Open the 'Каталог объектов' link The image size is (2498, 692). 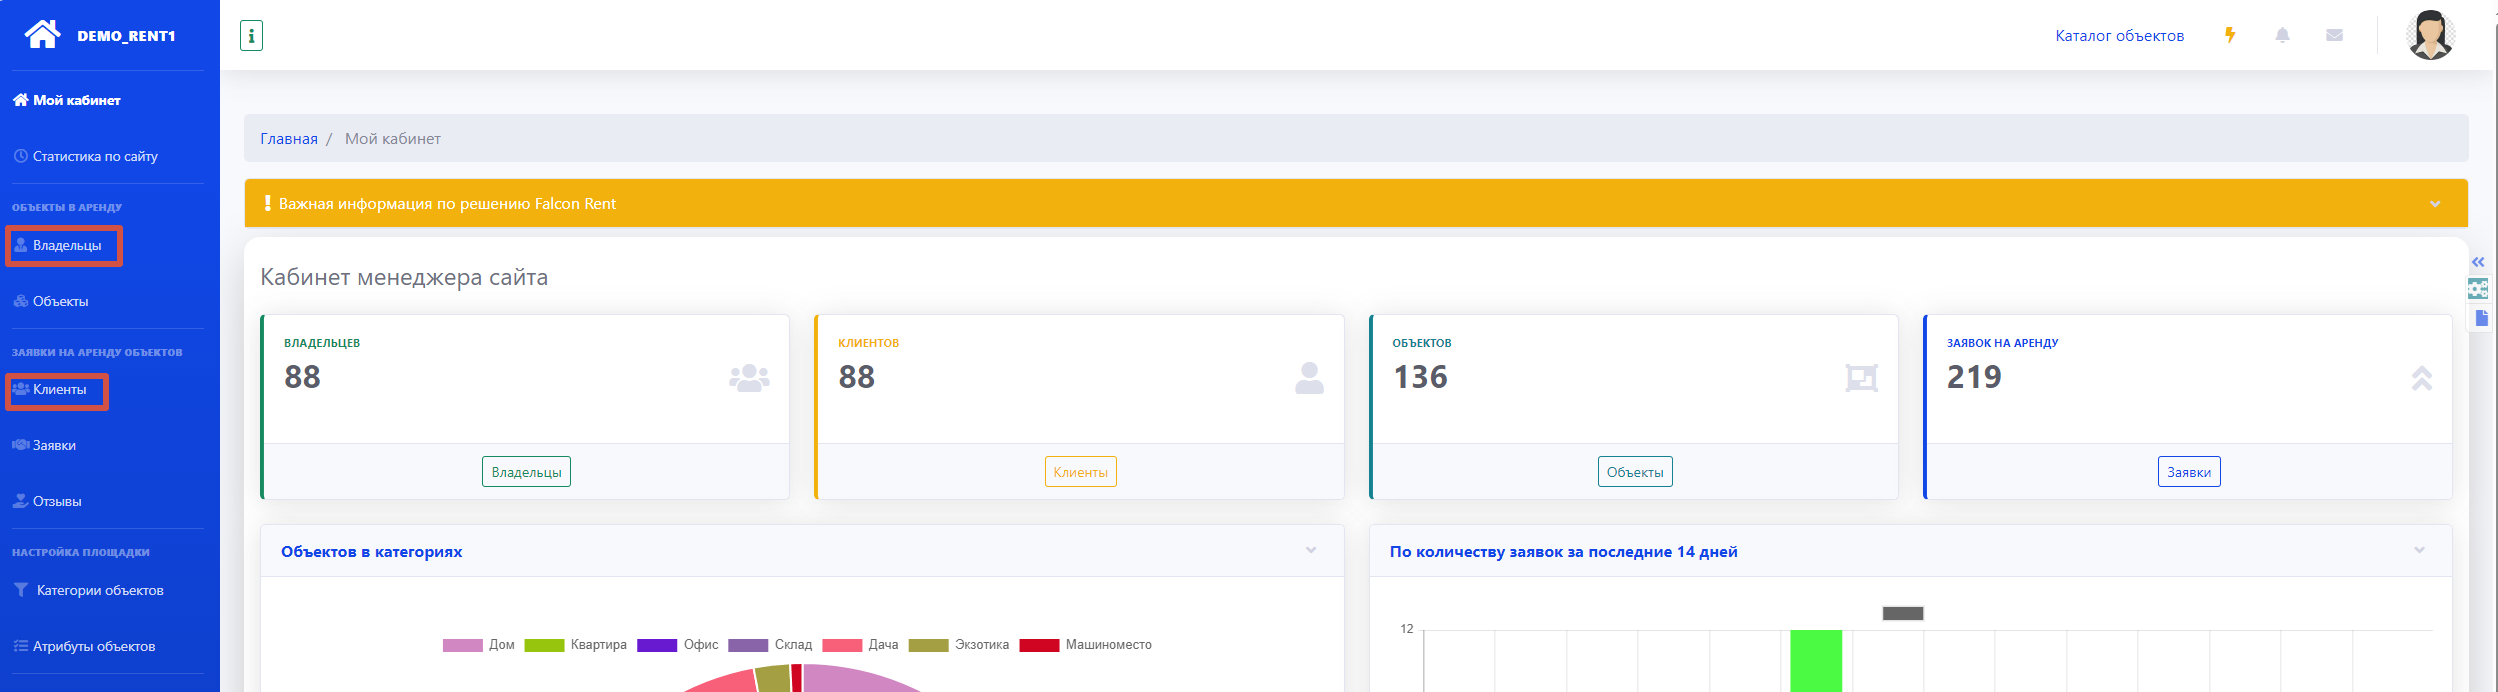click(x=2119, y=36)
